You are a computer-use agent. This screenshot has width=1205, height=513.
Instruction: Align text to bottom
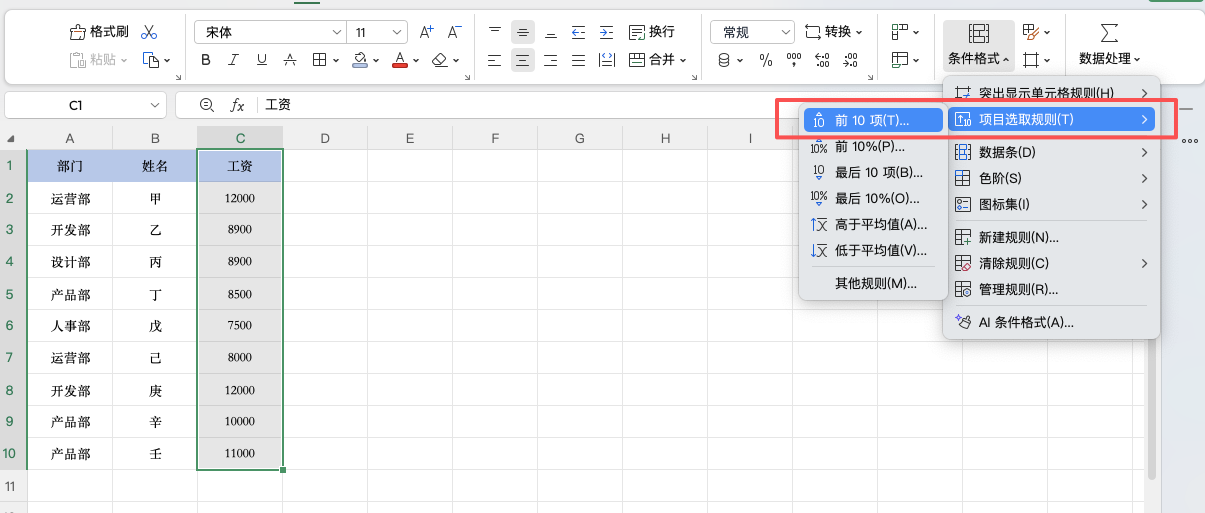click(x=550, y=32)
